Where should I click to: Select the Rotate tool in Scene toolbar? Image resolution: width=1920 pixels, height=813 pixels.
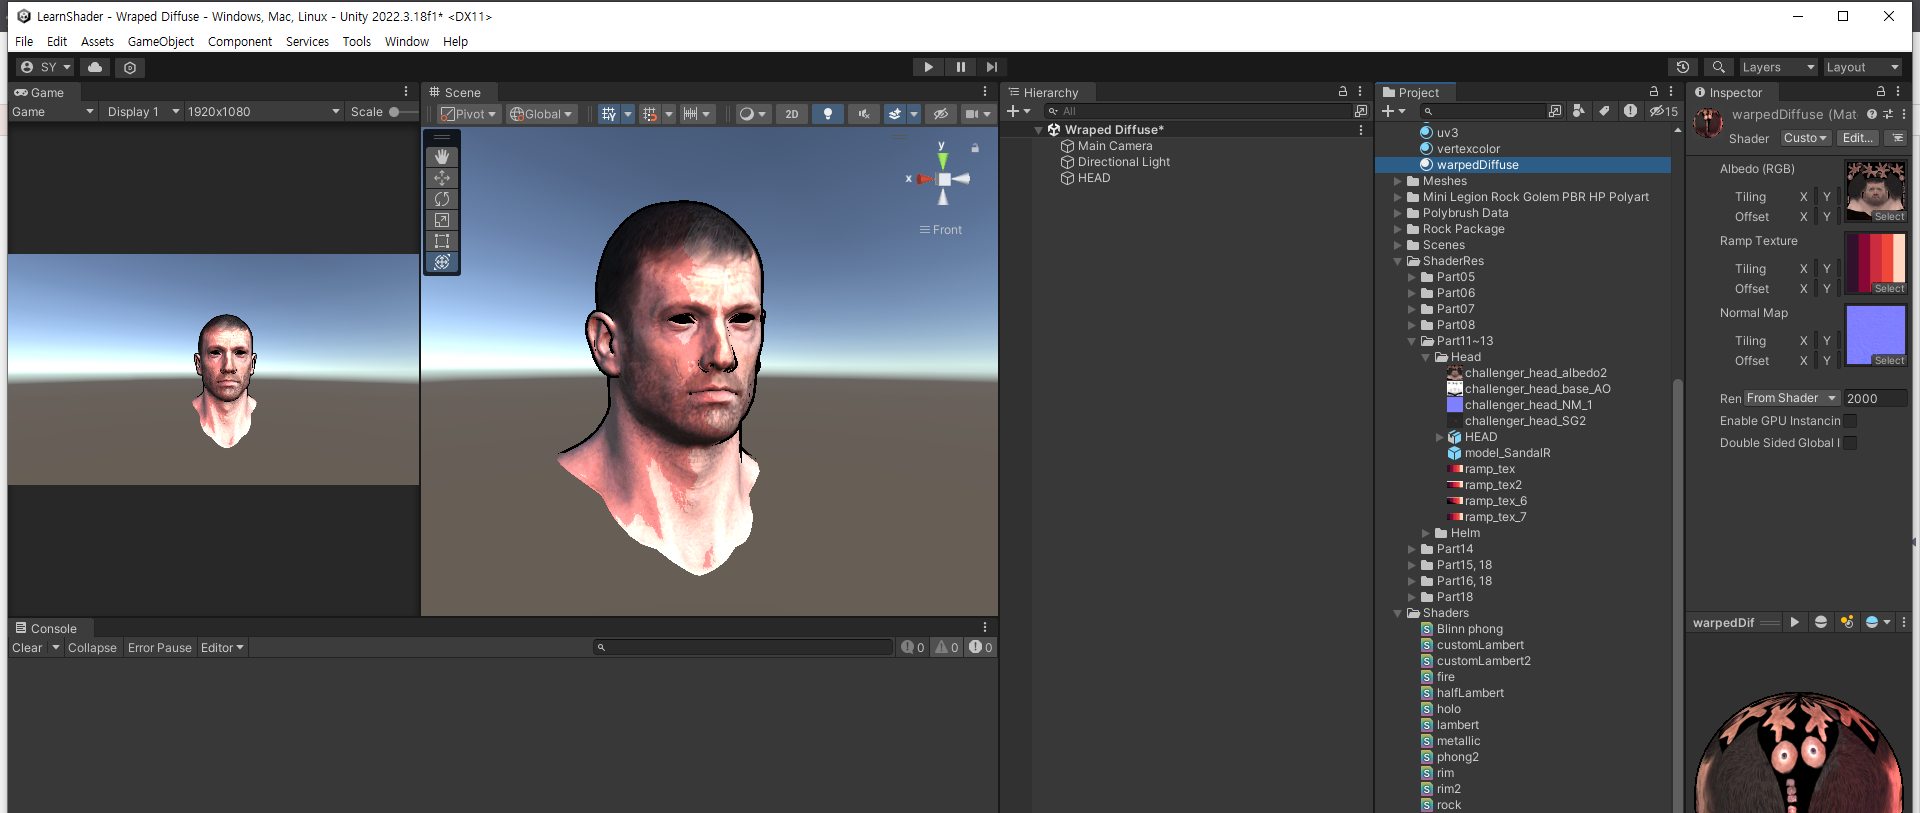coord(442,199)
